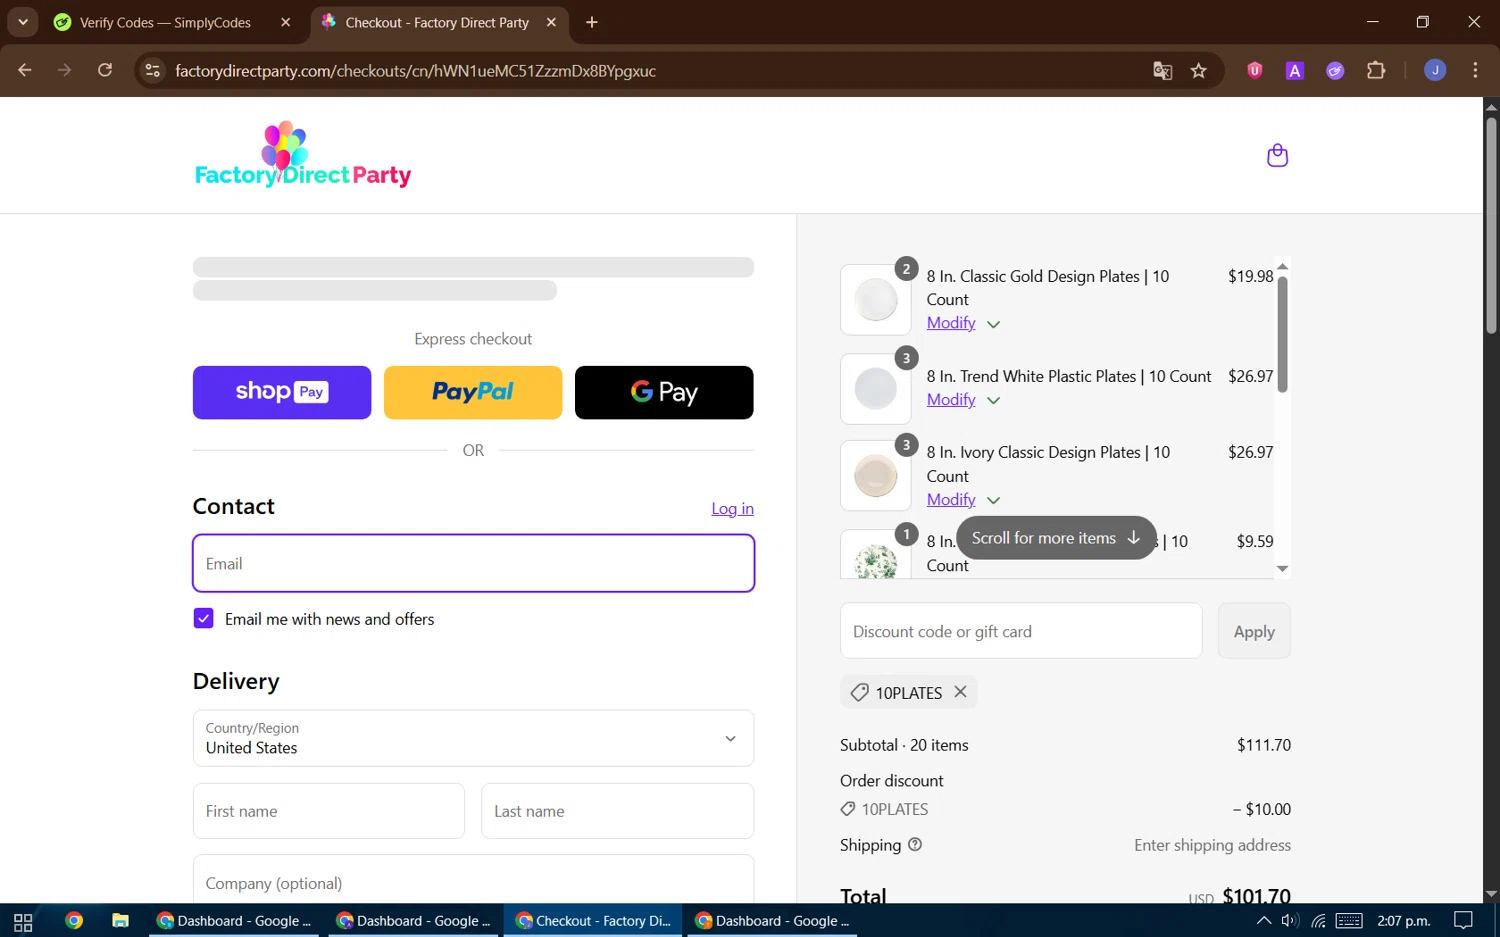The image size is (1500, 937).
Task: Pay with PayPal button
Action: click(x=473, y=392)
